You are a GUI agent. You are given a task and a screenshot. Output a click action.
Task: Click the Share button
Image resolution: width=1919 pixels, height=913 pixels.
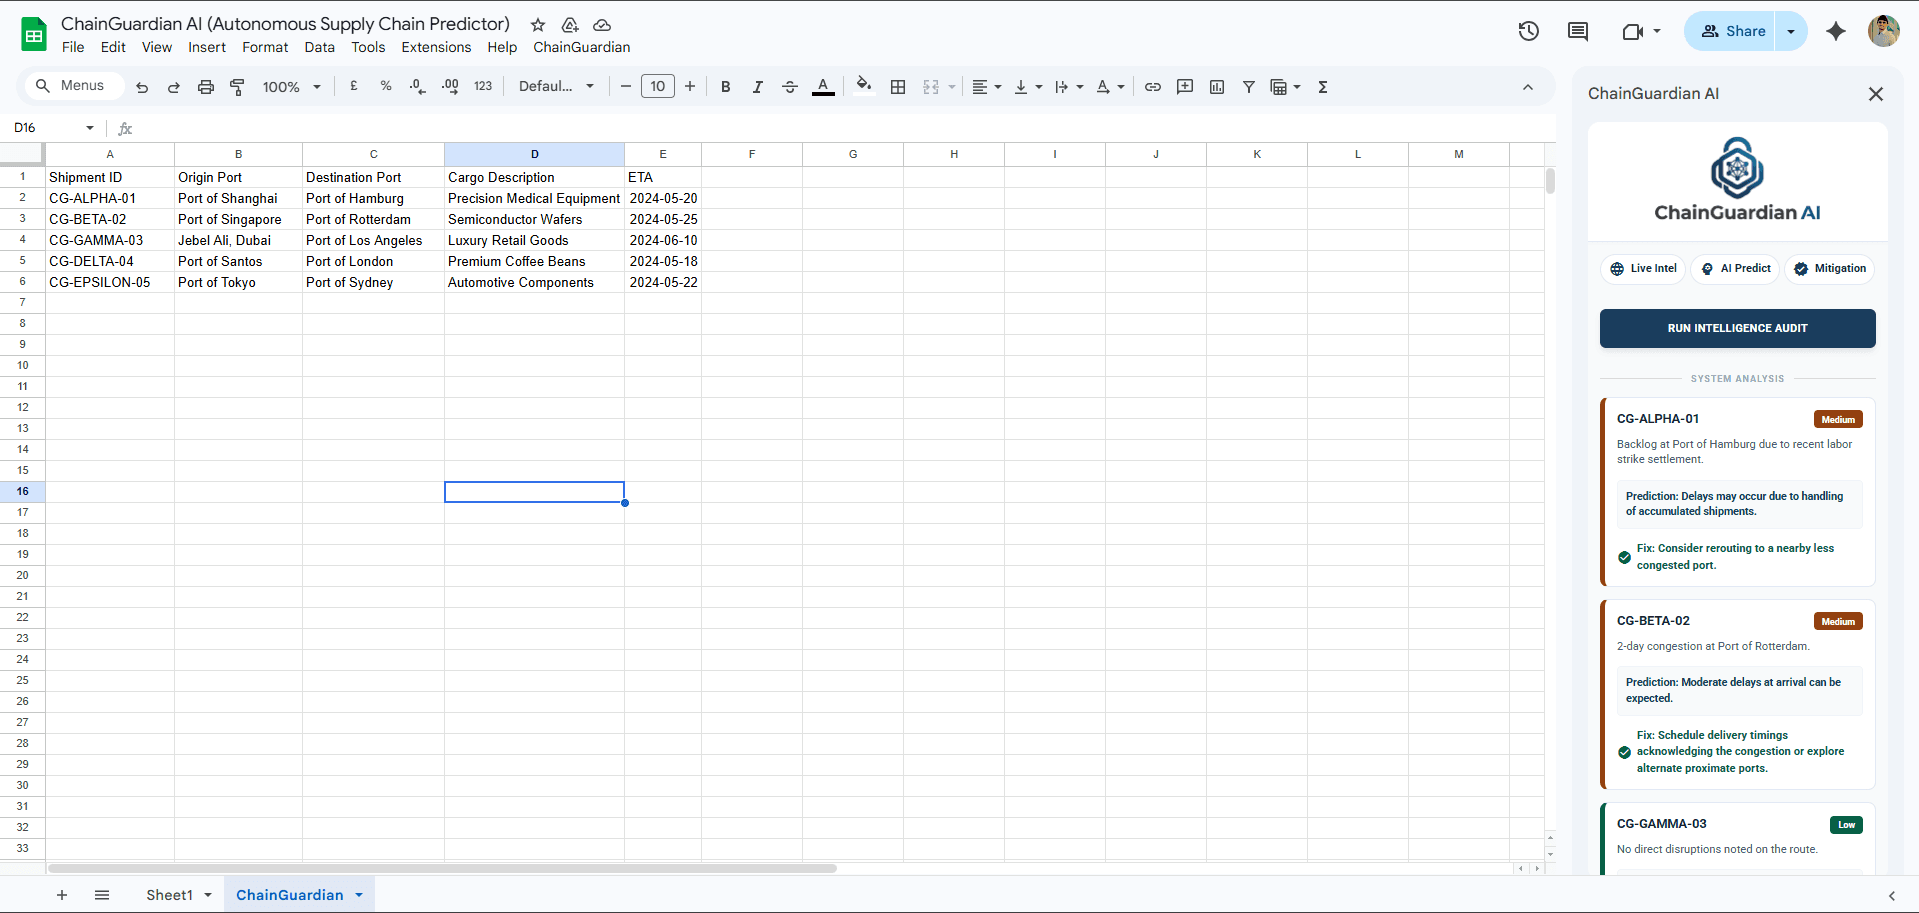[1734, 31]
